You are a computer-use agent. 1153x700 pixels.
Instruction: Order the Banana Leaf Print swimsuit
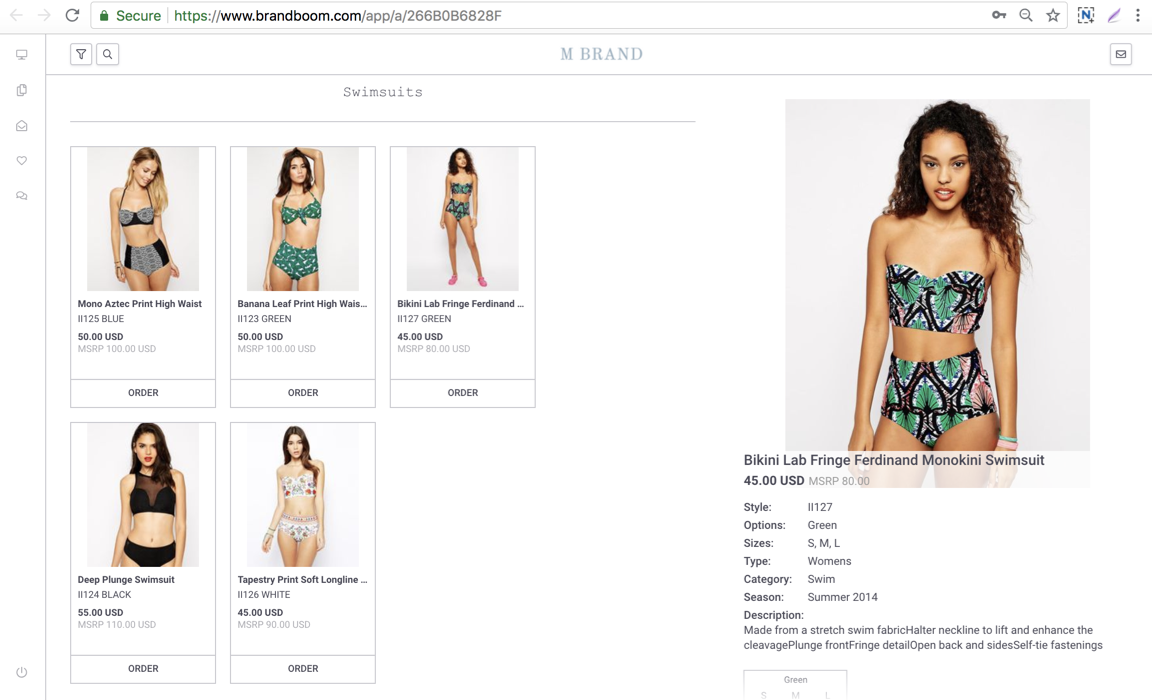(303, 393)
